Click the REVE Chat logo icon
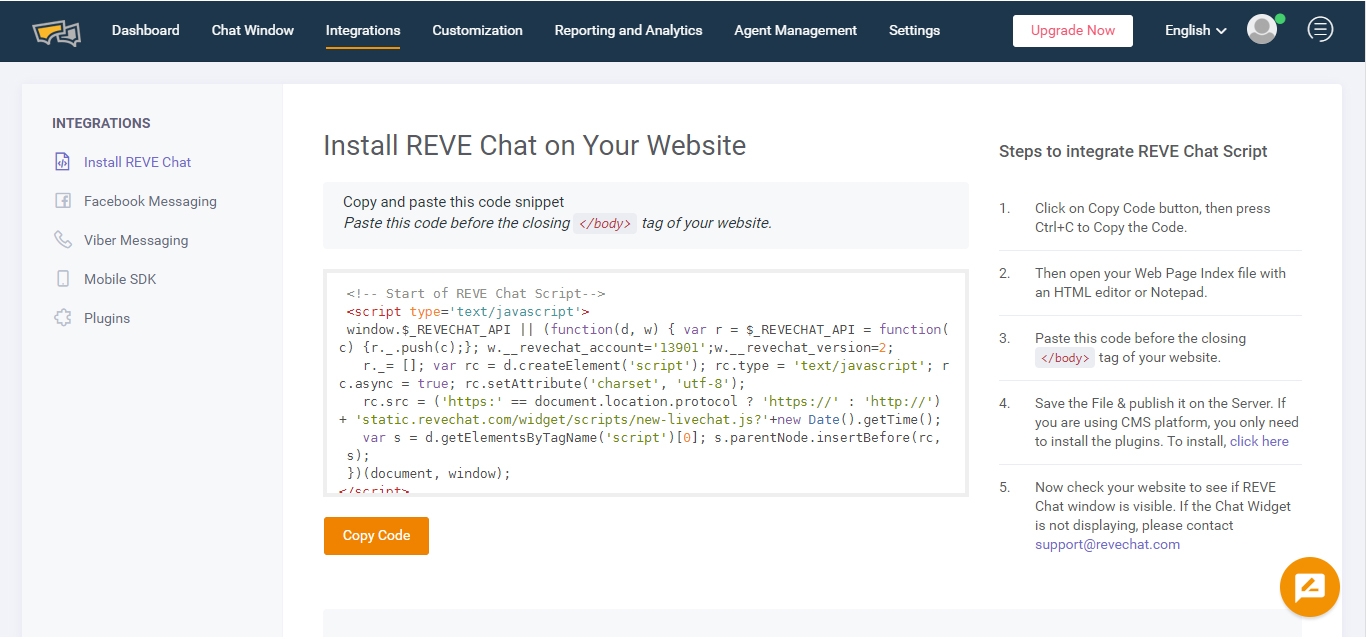Image resolution: width=1366 pixels, height=639 pixels. pos(56,31)
